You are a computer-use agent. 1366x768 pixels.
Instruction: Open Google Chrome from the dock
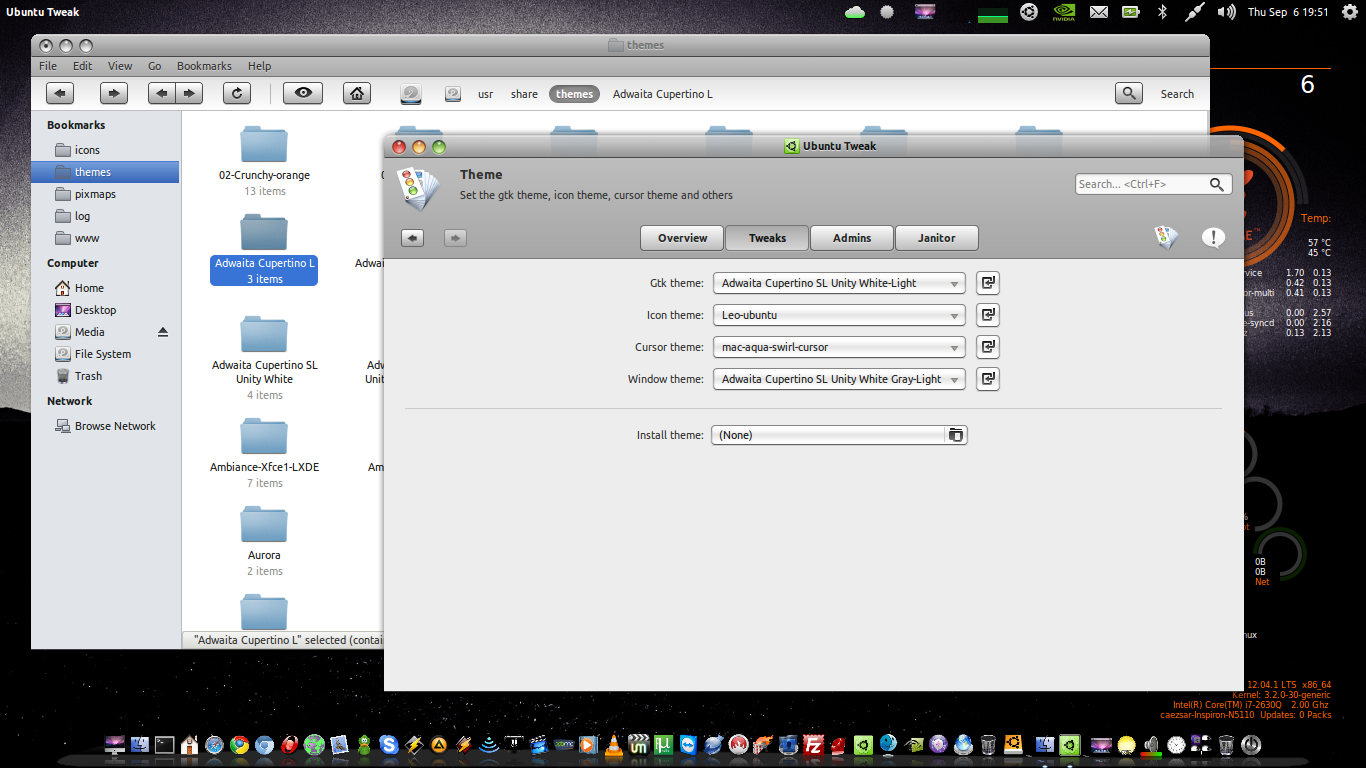coord(239,745)
